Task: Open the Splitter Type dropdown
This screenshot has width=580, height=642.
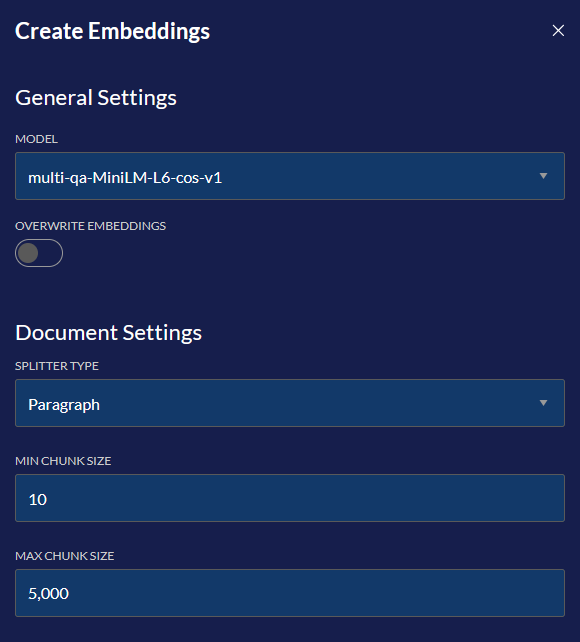Action: click(x=290, y=403)
